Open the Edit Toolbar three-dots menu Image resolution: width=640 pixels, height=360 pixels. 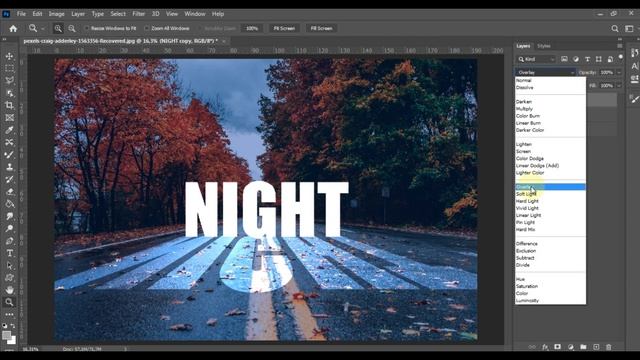click(x=9, y=314)
